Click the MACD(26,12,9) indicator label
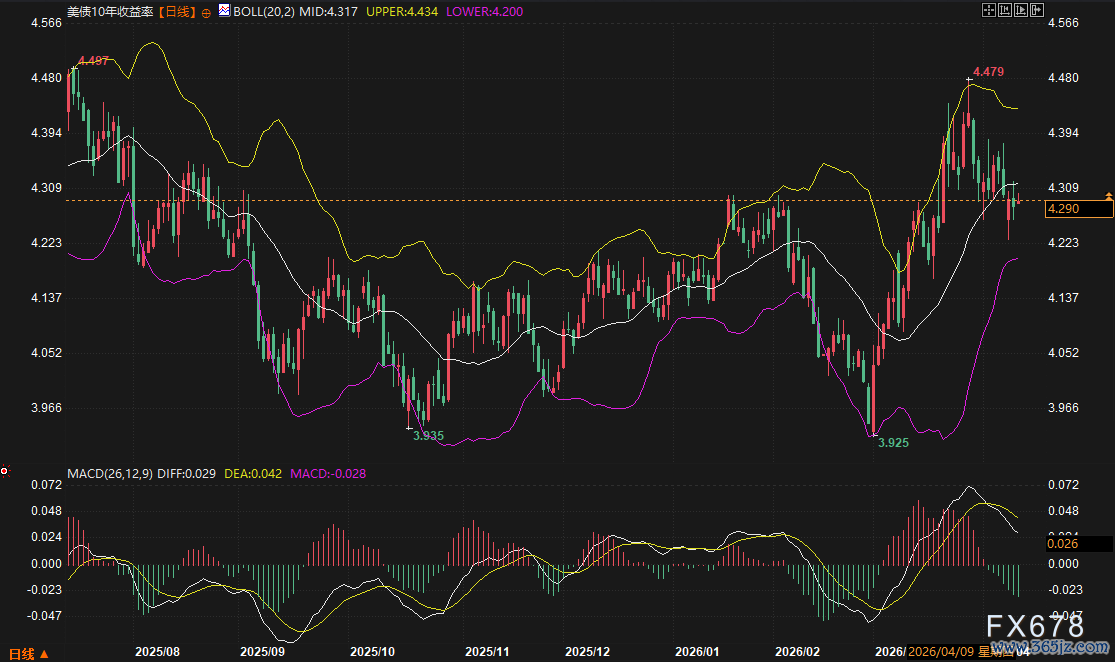1115x662 pixels. pyautogui.click(x=110, y=474)
